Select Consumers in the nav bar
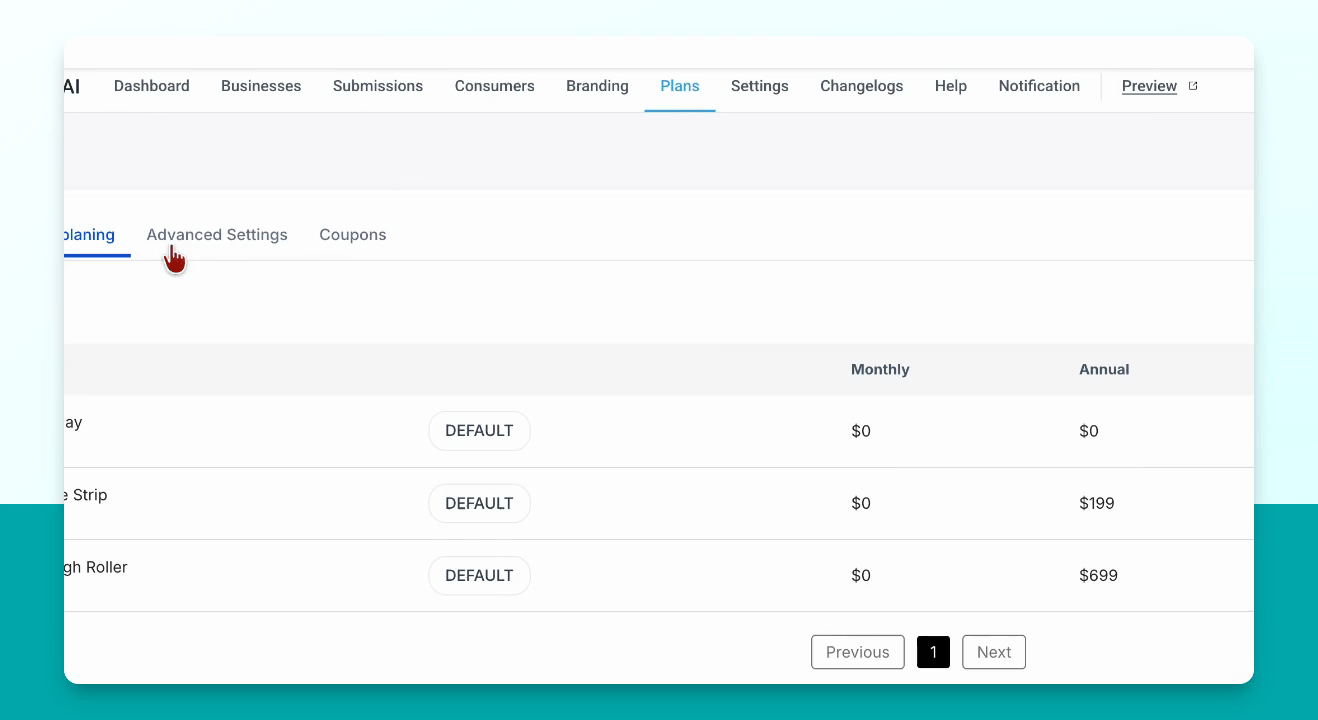Image resolution: width=1318 pixels, height=720 pixels. [x=494, y=86]
